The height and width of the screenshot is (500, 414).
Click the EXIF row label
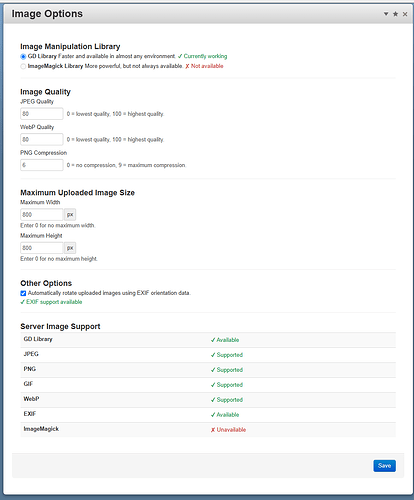click(29, 414)
